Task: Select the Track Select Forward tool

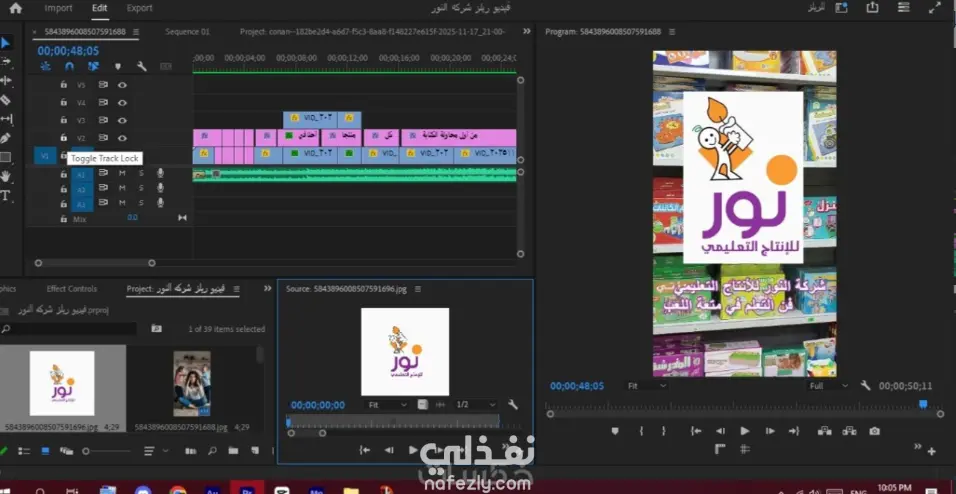Action: 5,62
